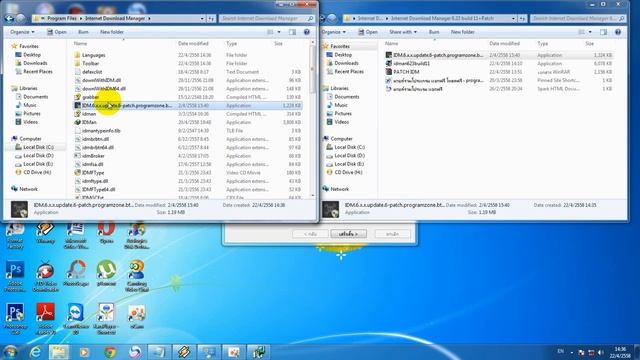Screen dimensions: 640x360
Task: Select the IDMan application file
Action: point(89,122)
